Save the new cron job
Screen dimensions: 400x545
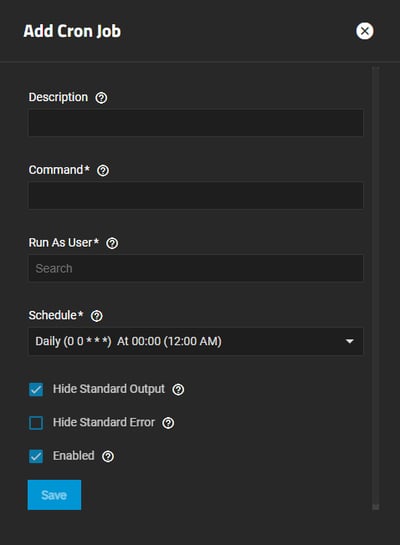(55, 495)
